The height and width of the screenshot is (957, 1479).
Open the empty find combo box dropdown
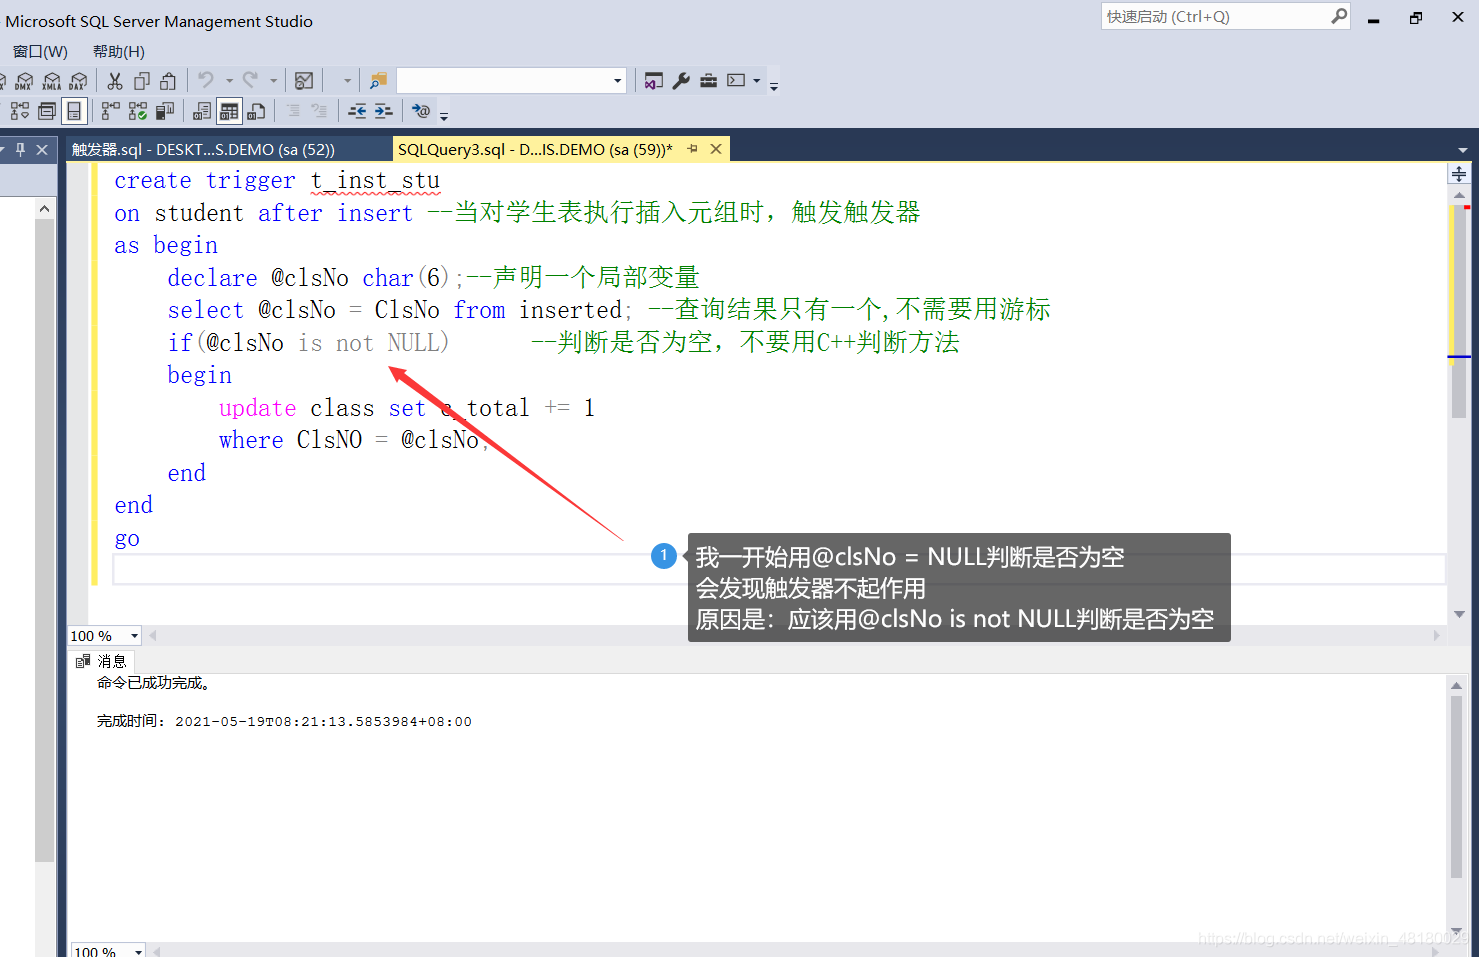617,81
